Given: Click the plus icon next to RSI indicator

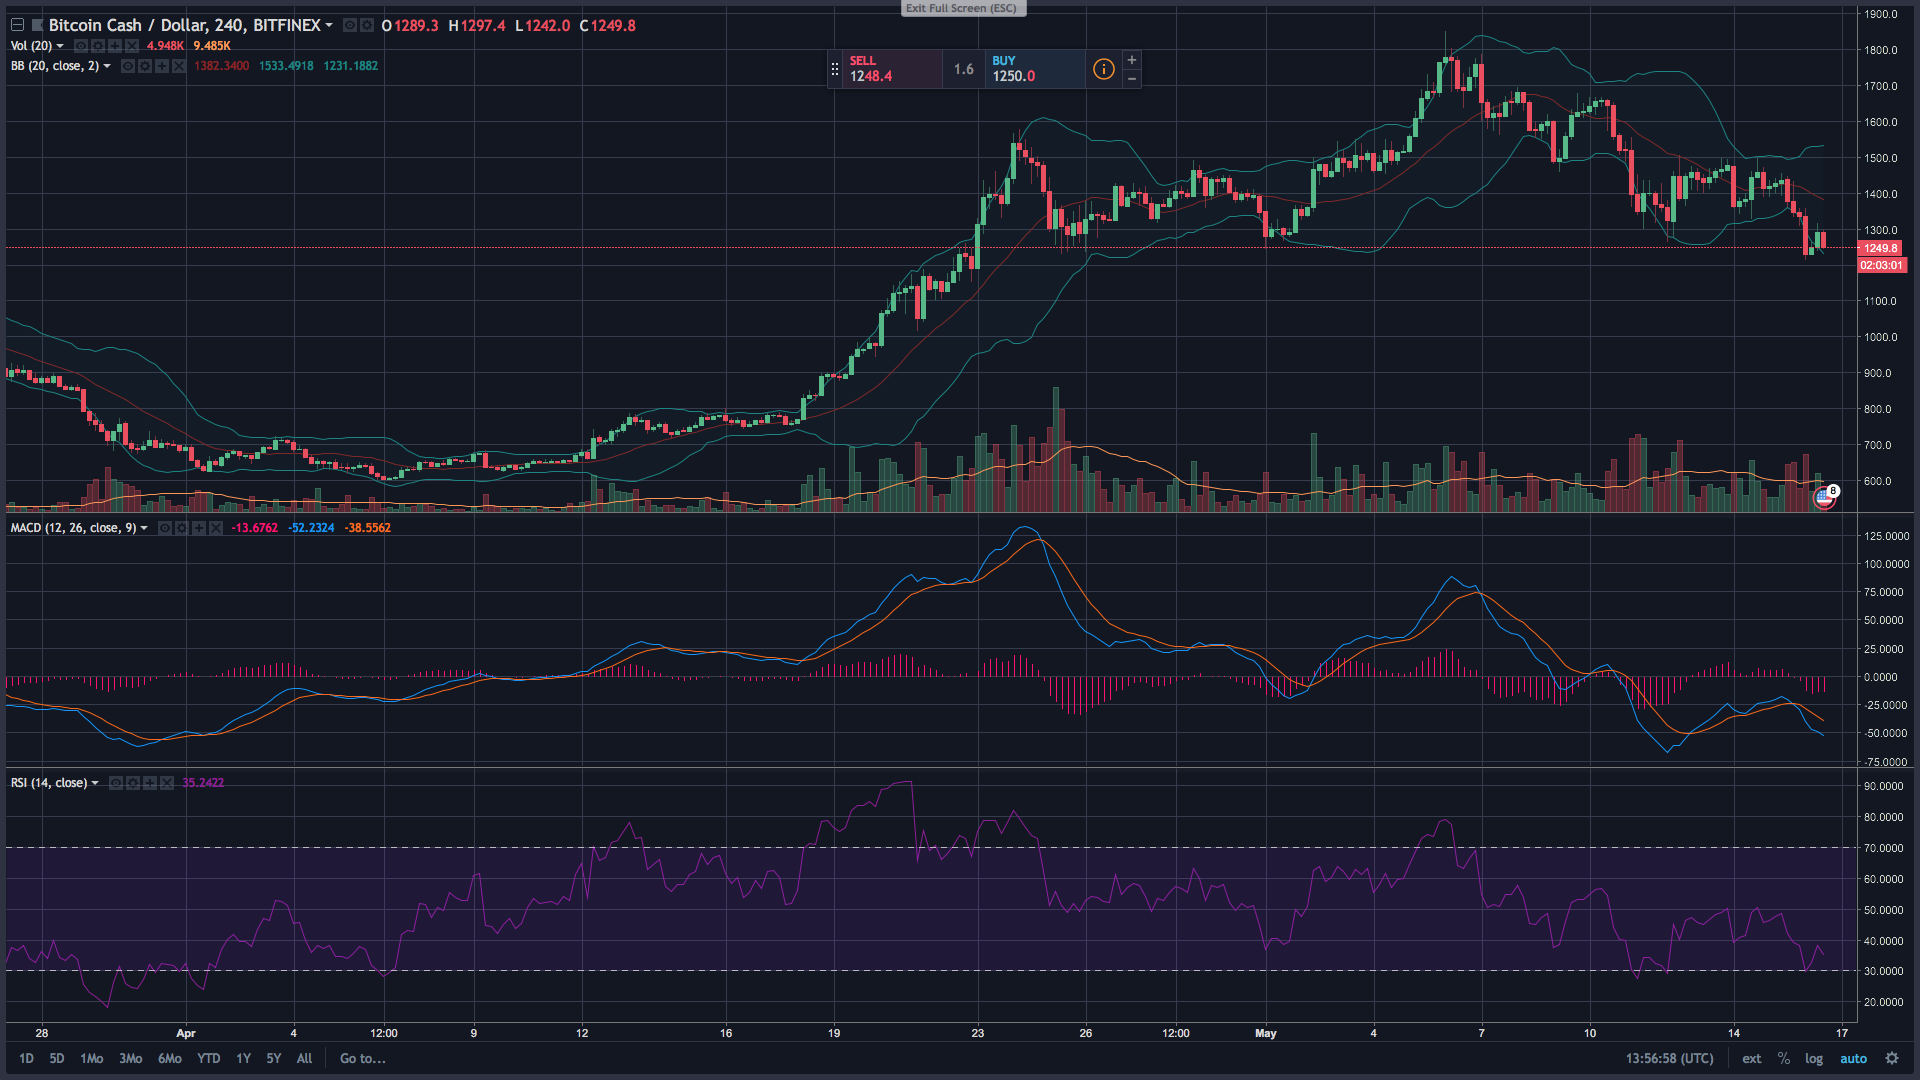Looking at the screenshot, I should tap(150, 783).
